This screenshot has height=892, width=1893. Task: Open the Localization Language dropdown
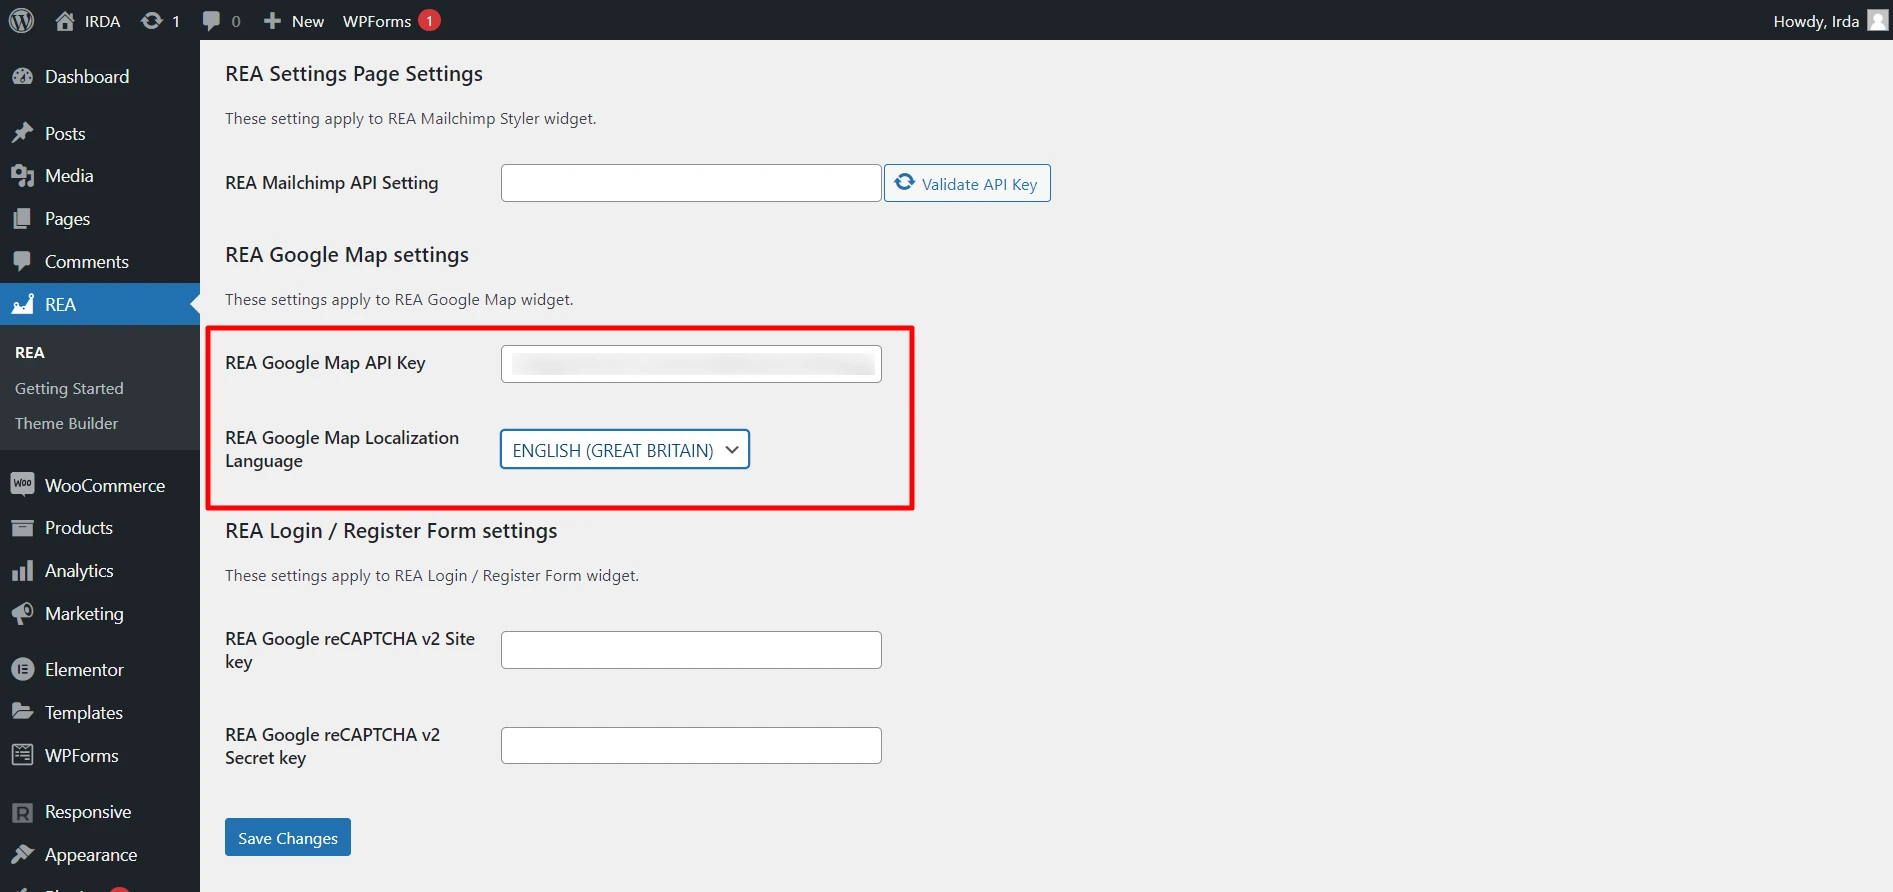tap(625, 450)
